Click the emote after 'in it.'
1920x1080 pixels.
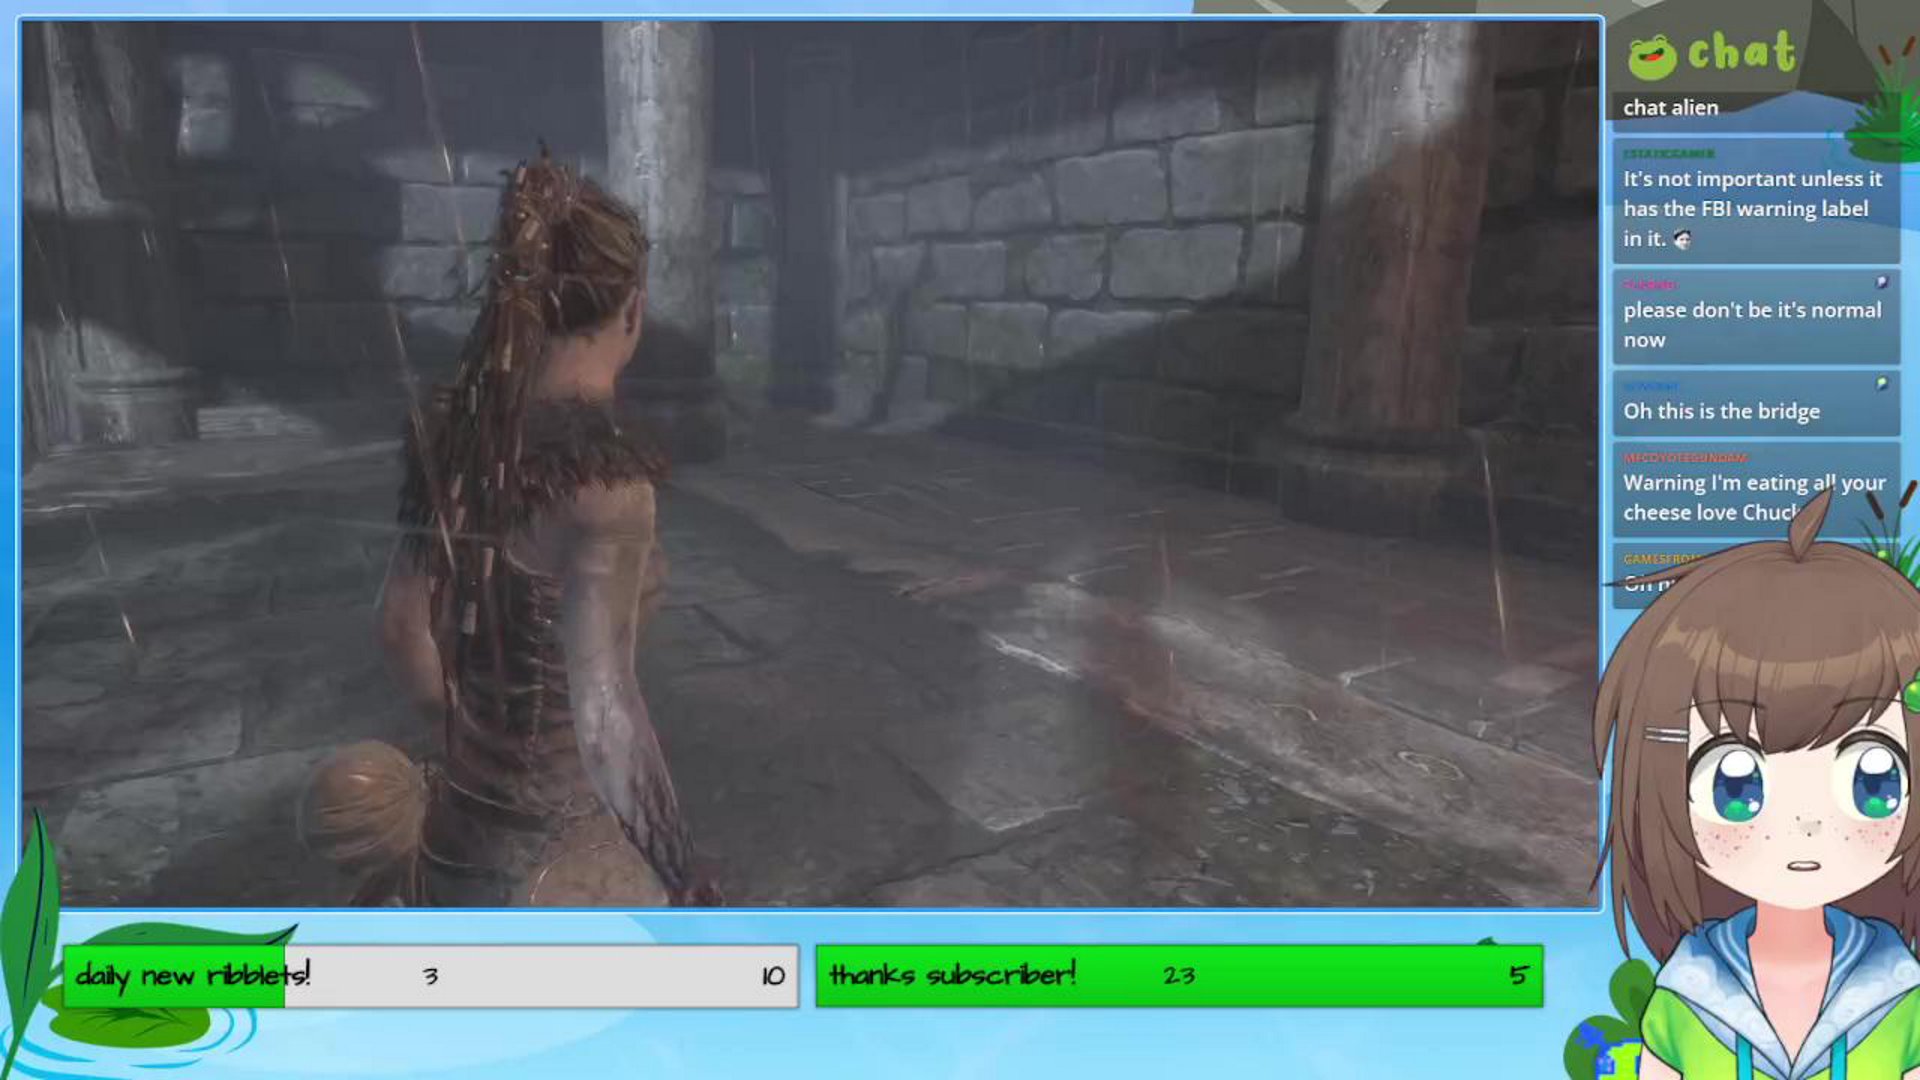point(1683,239)
